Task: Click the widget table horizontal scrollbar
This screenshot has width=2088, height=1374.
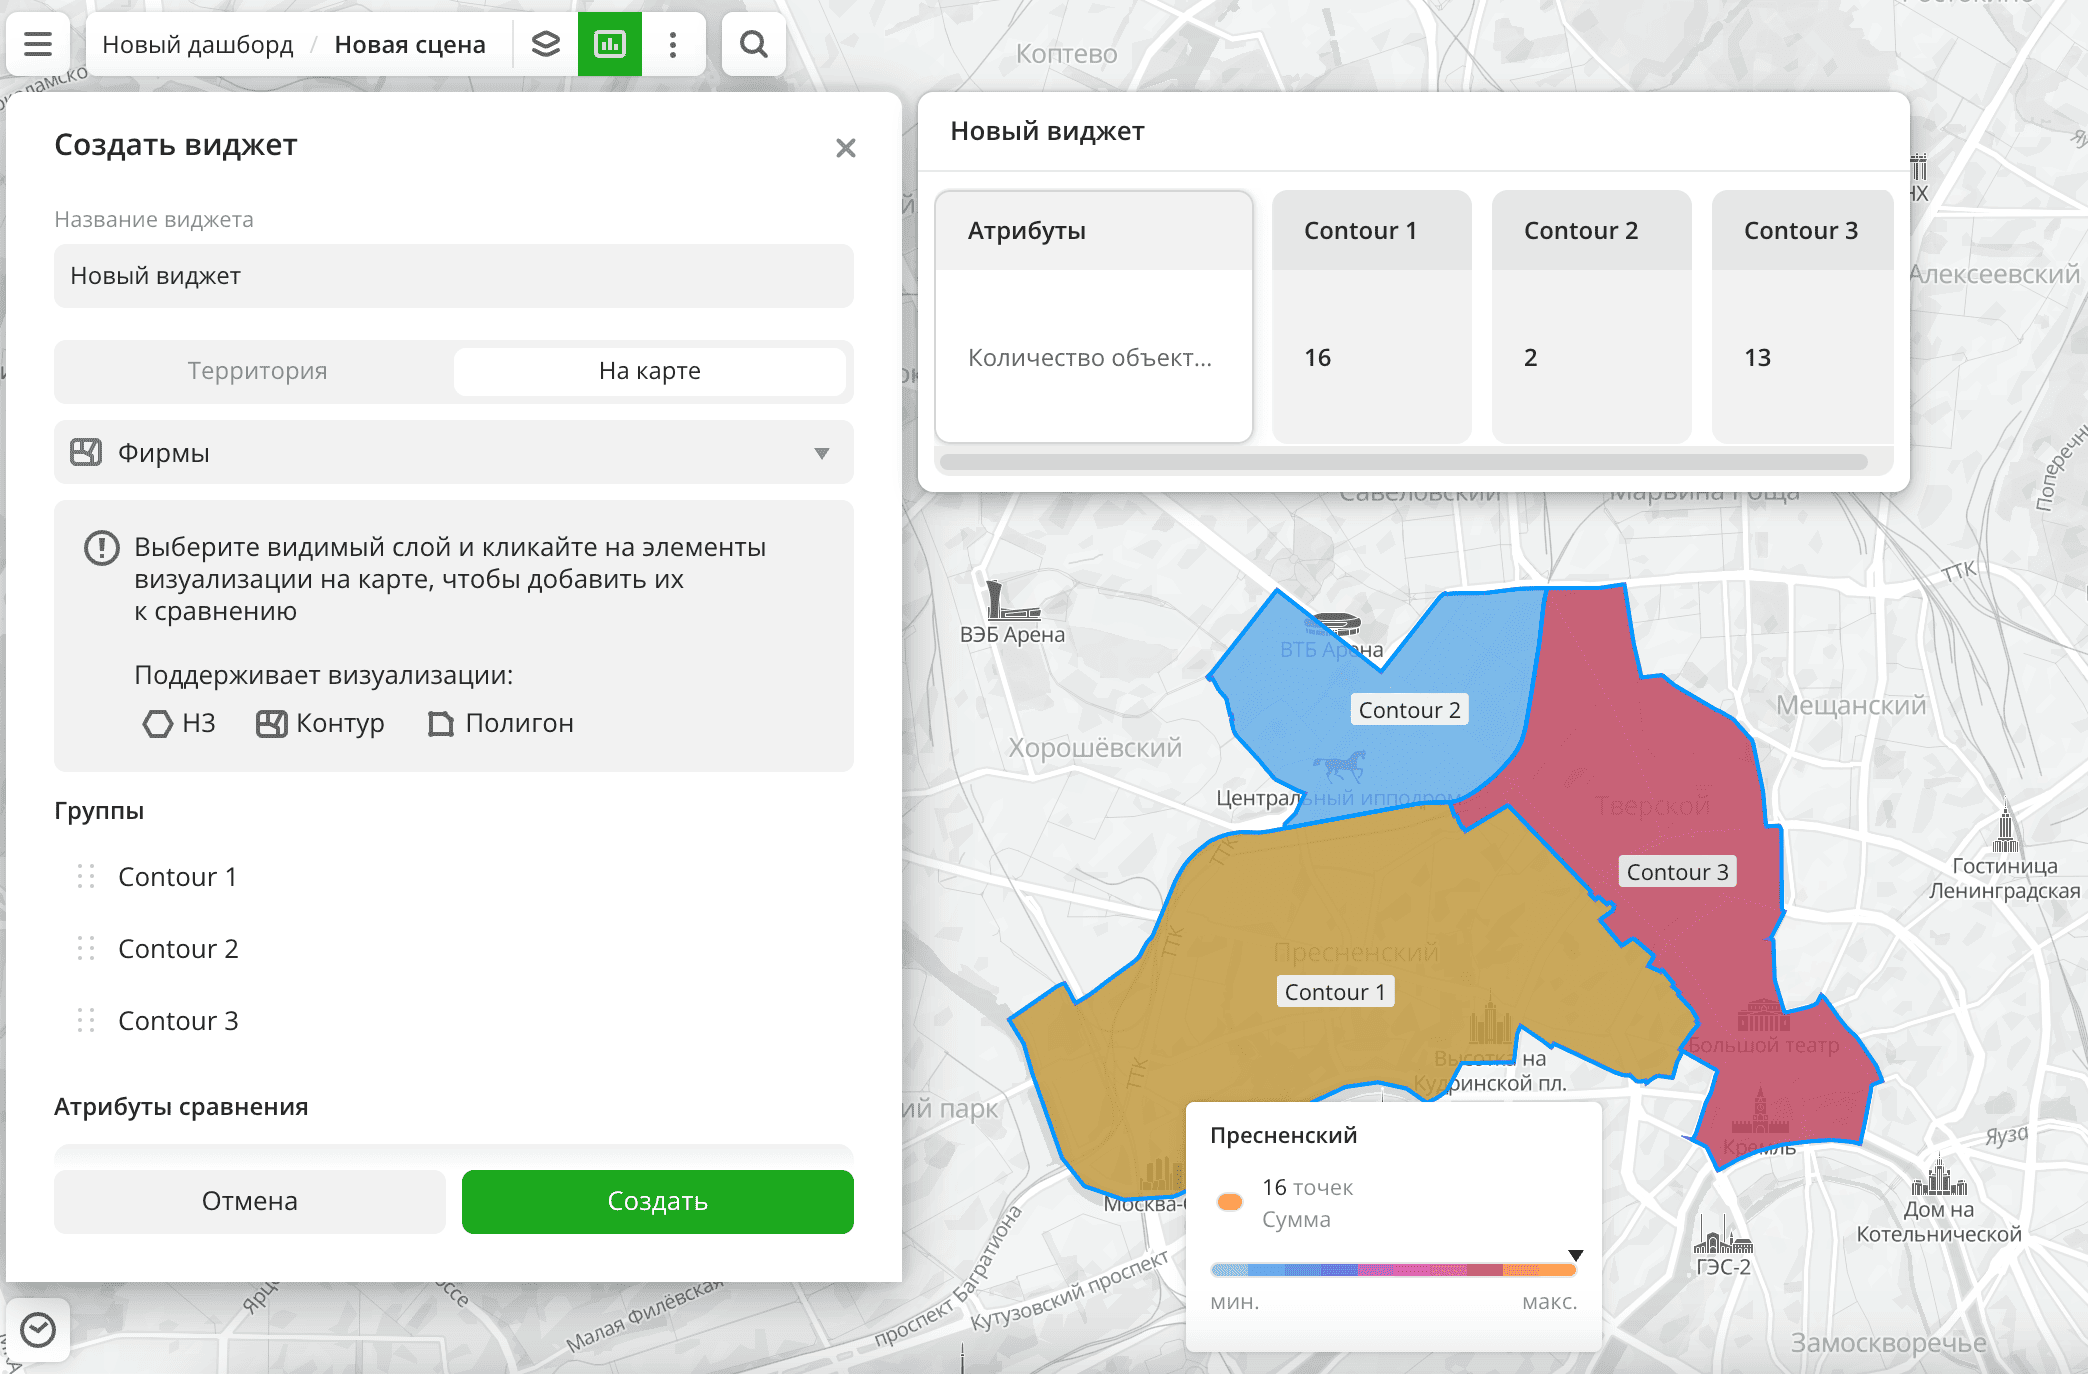Action: pos(1404,462)
